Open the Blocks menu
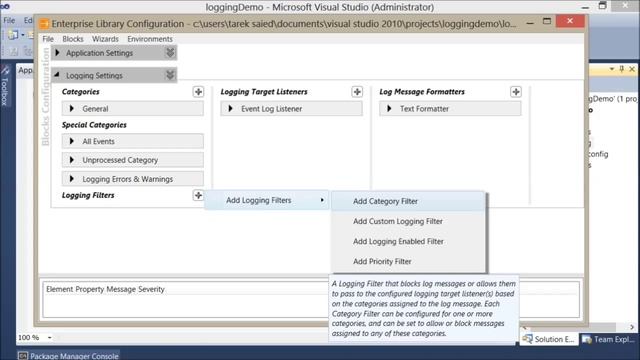 [x=73, y=39]
